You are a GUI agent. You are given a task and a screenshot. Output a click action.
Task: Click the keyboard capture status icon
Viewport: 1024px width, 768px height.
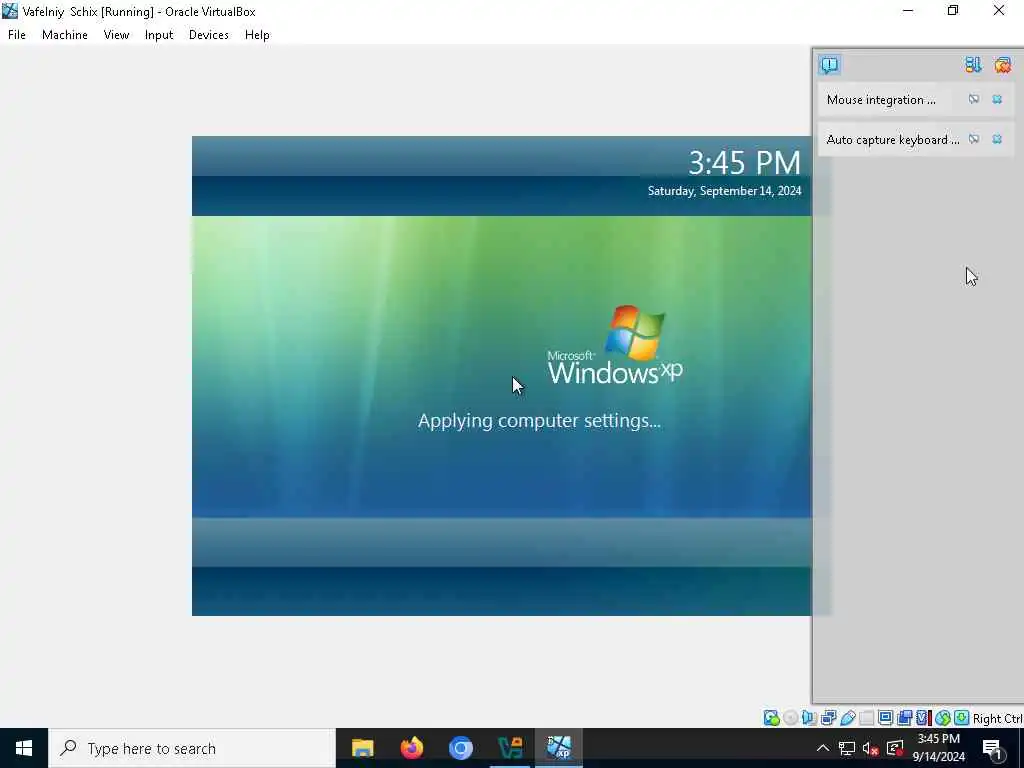coord(961,718)
